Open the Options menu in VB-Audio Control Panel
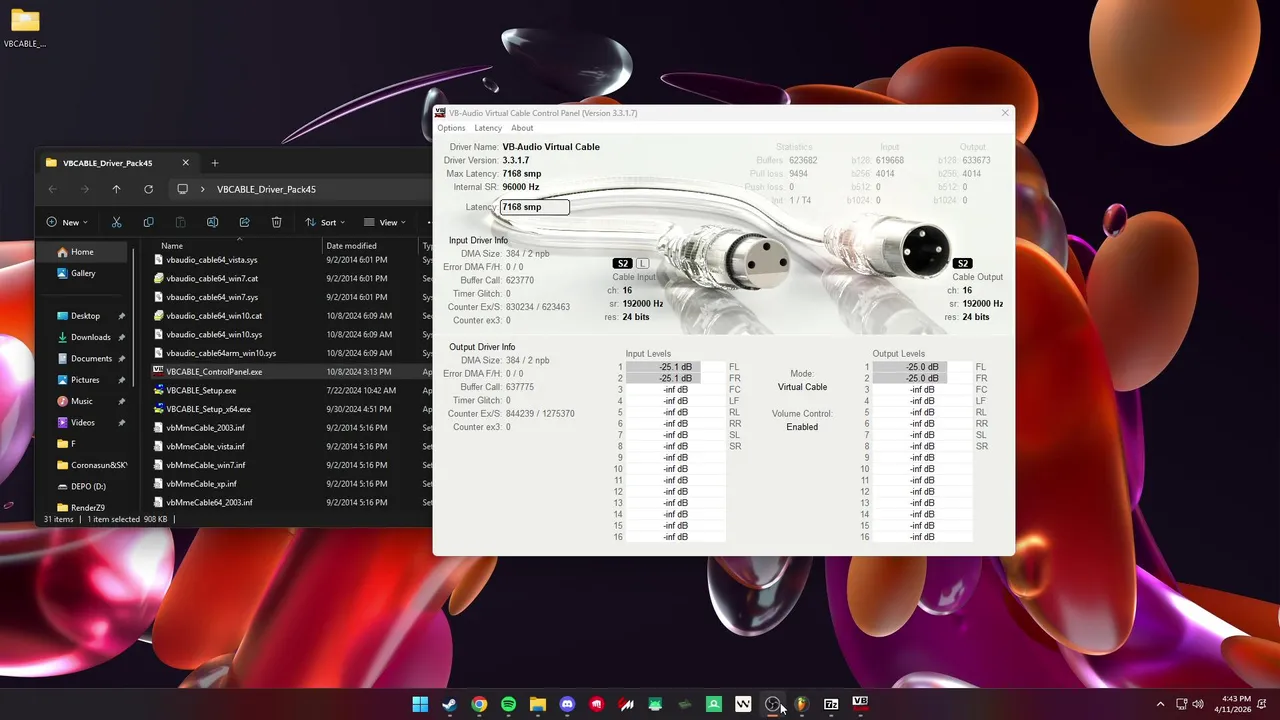The height and width of the screenshot is (720, 1280). [451, 128]
